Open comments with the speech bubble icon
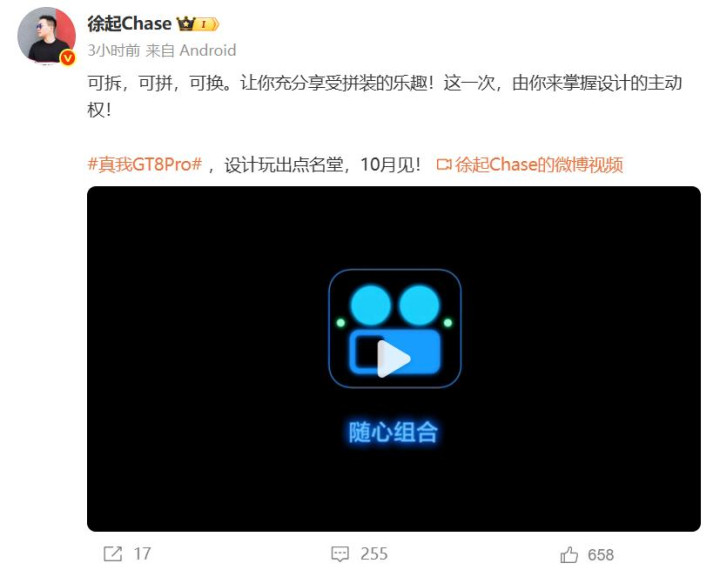The image size is (720, 570). point(340,554)
